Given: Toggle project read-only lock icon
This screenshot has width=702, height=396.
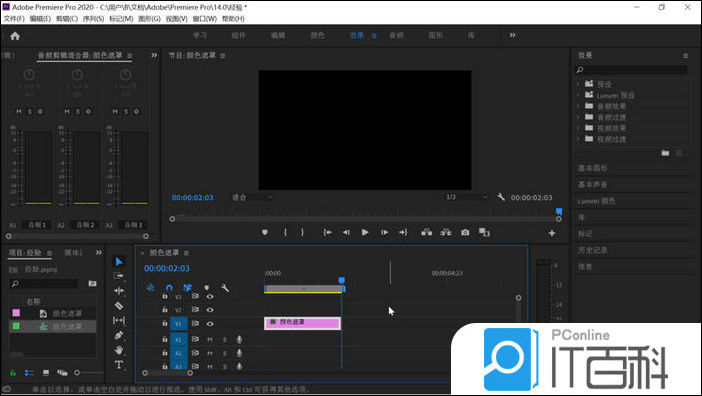Looking at the screenshot, I should pos(13,373).
